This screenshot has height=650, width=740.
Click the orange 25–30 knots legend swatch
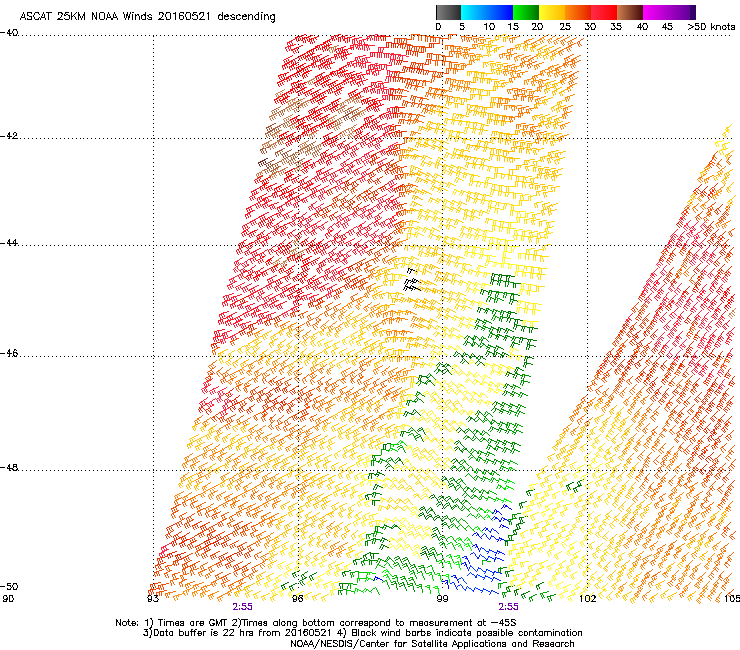578,12
